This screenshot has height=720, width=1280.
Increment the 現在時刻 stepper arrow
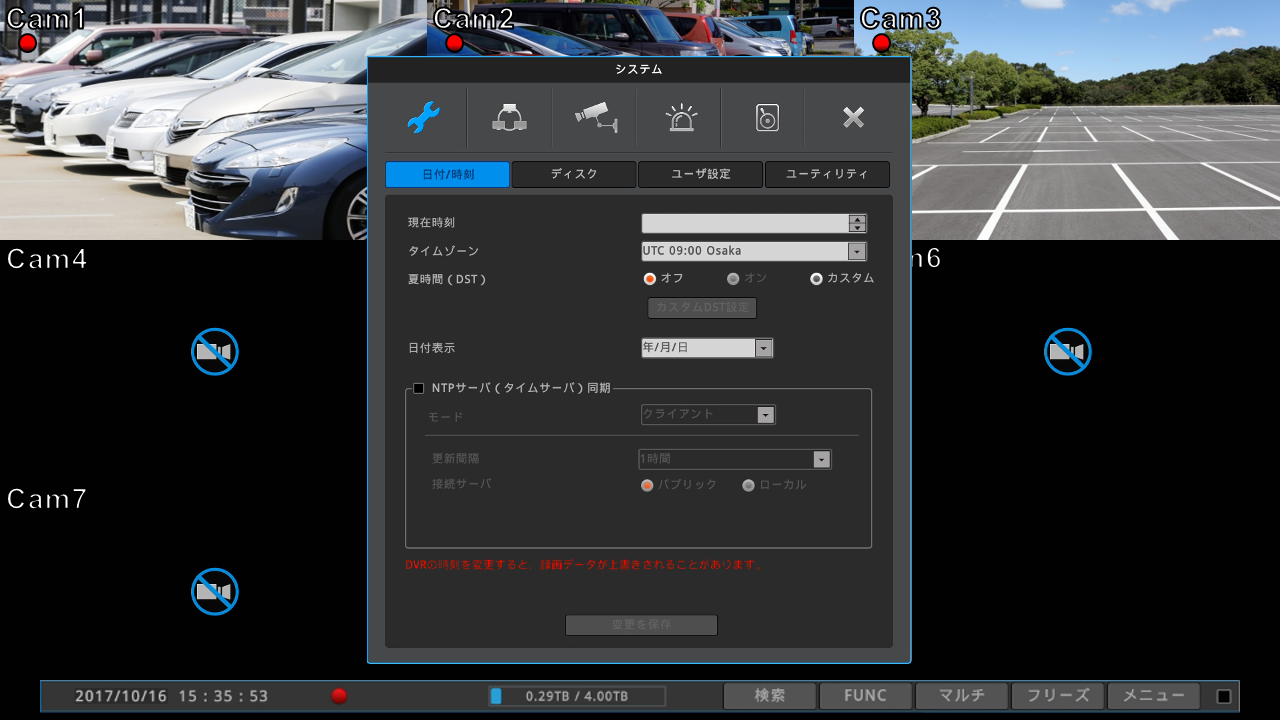857,219
